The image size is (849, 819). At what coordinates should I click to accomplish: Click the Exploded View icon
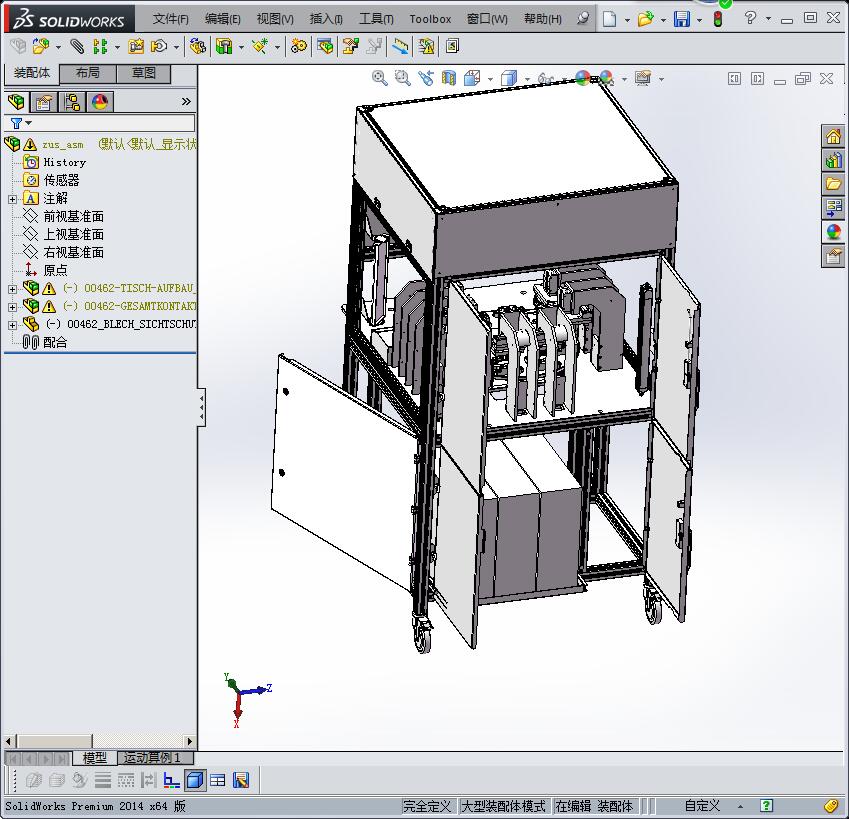[x=350, y=47]
